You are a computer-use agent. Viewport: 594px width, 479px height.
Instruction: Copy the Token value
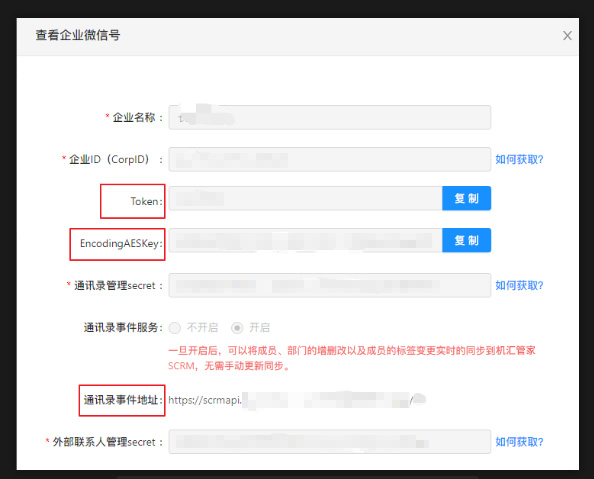tap(466, 198)
